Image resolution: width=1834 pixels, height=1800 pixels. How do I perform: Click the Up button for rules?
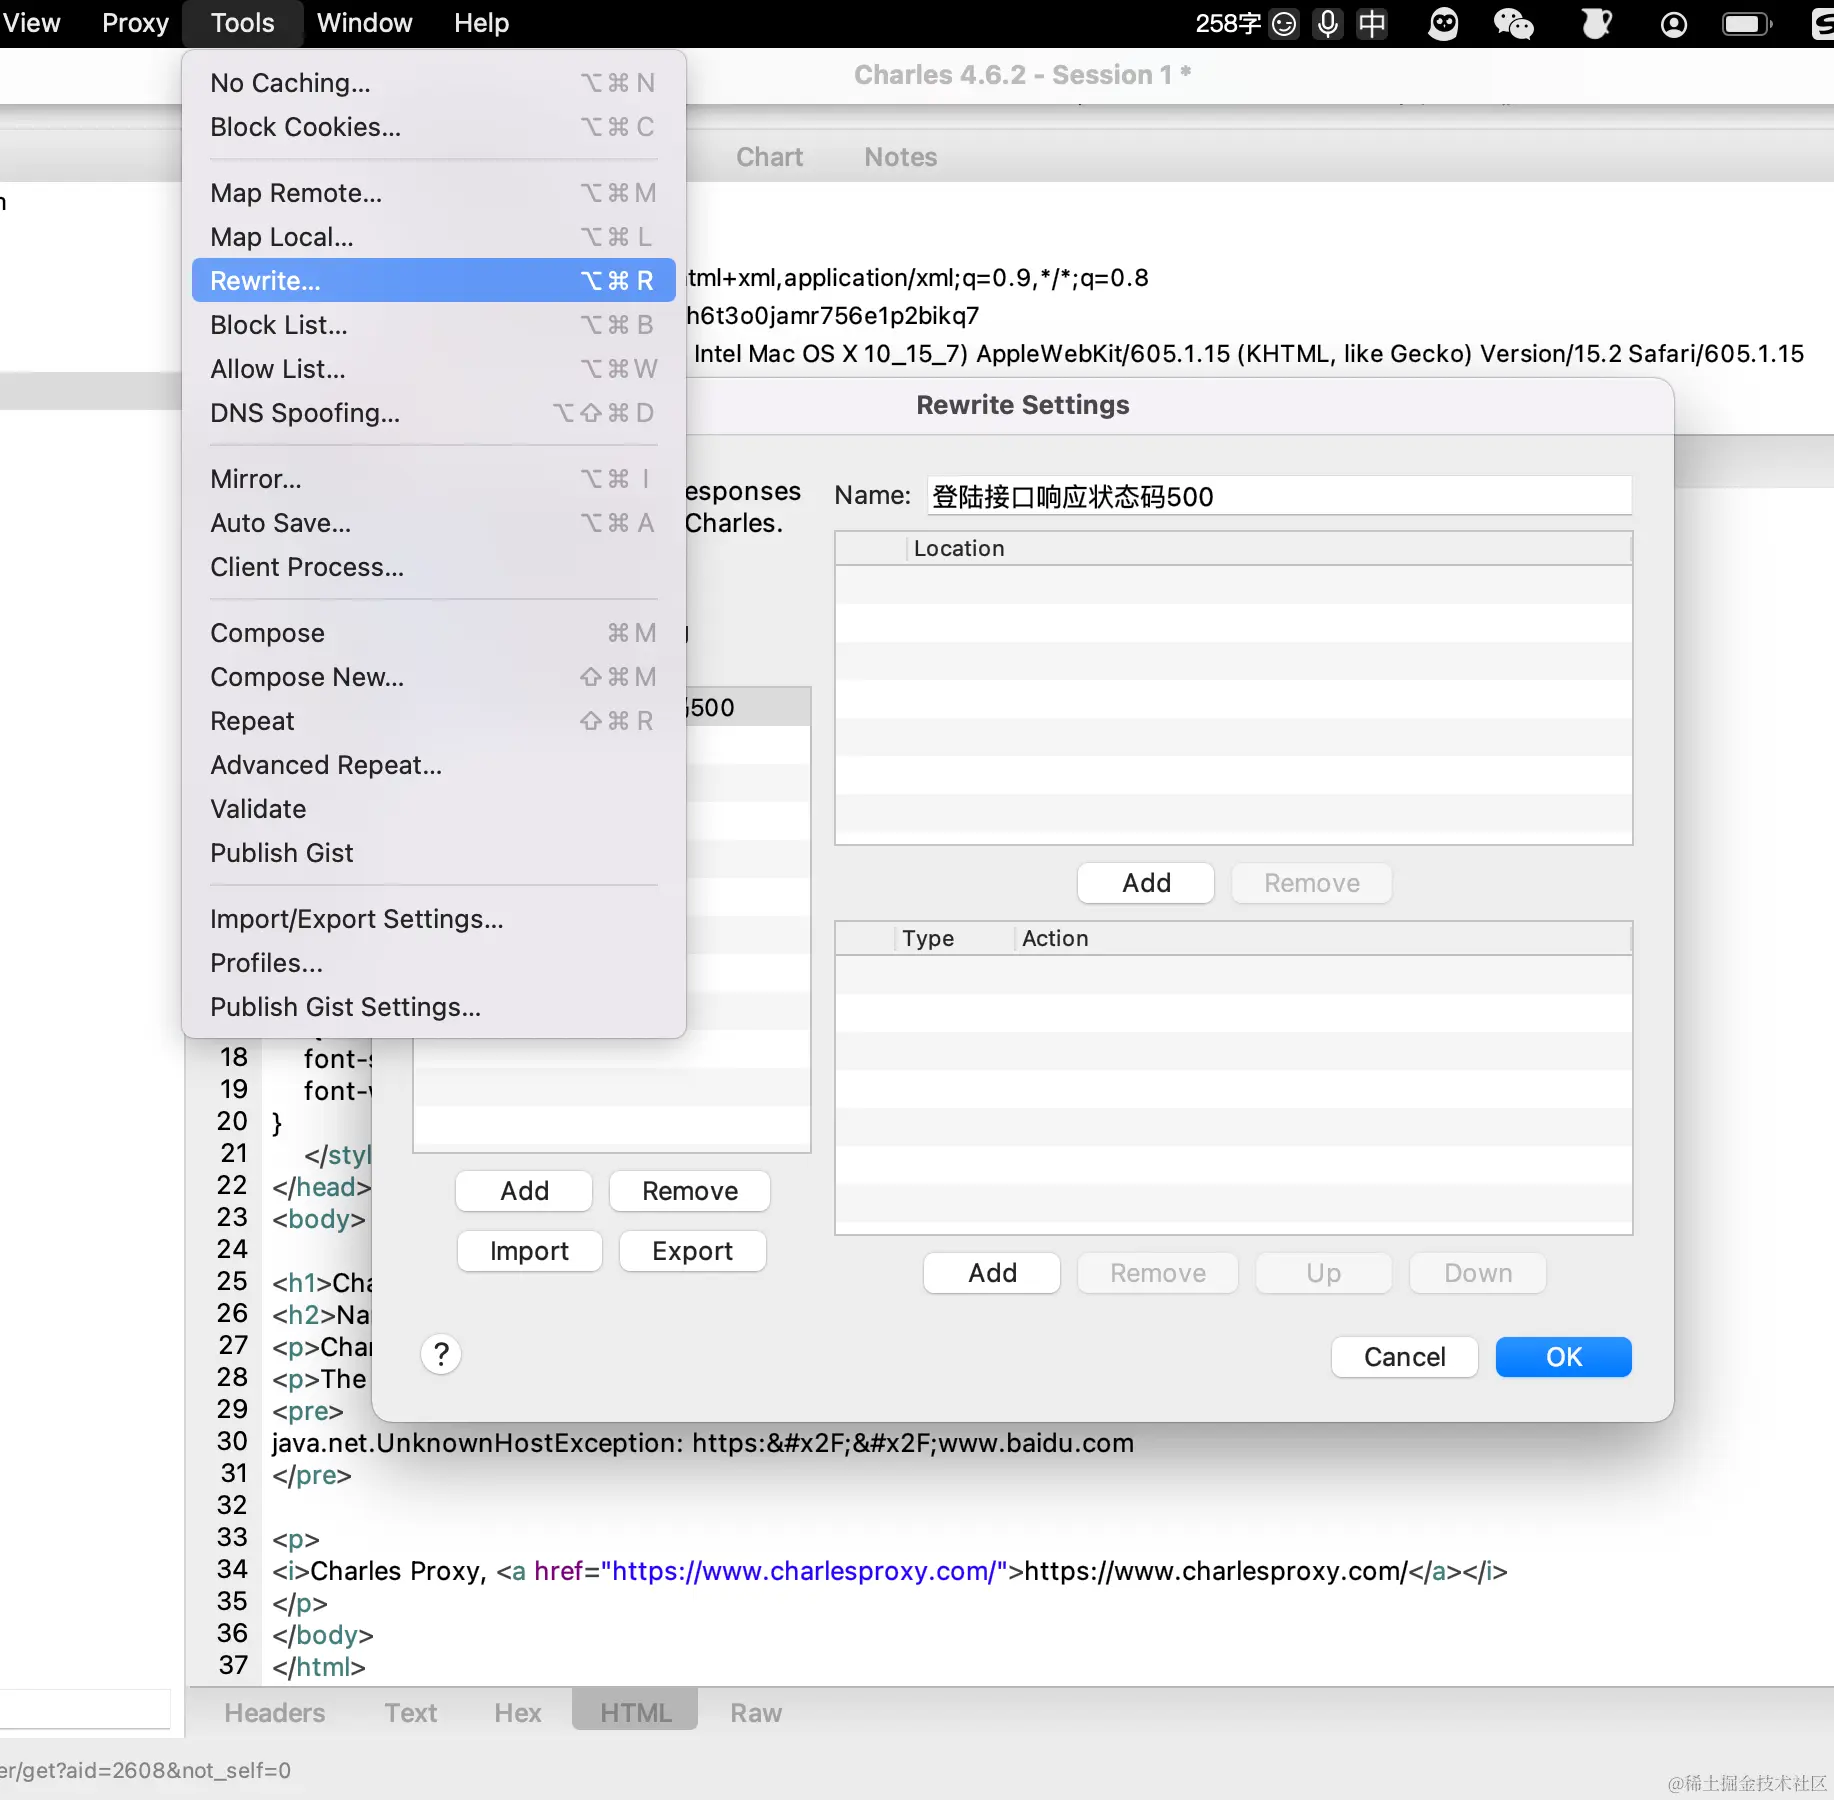pyautogui.click(x=1324, y=1273)
